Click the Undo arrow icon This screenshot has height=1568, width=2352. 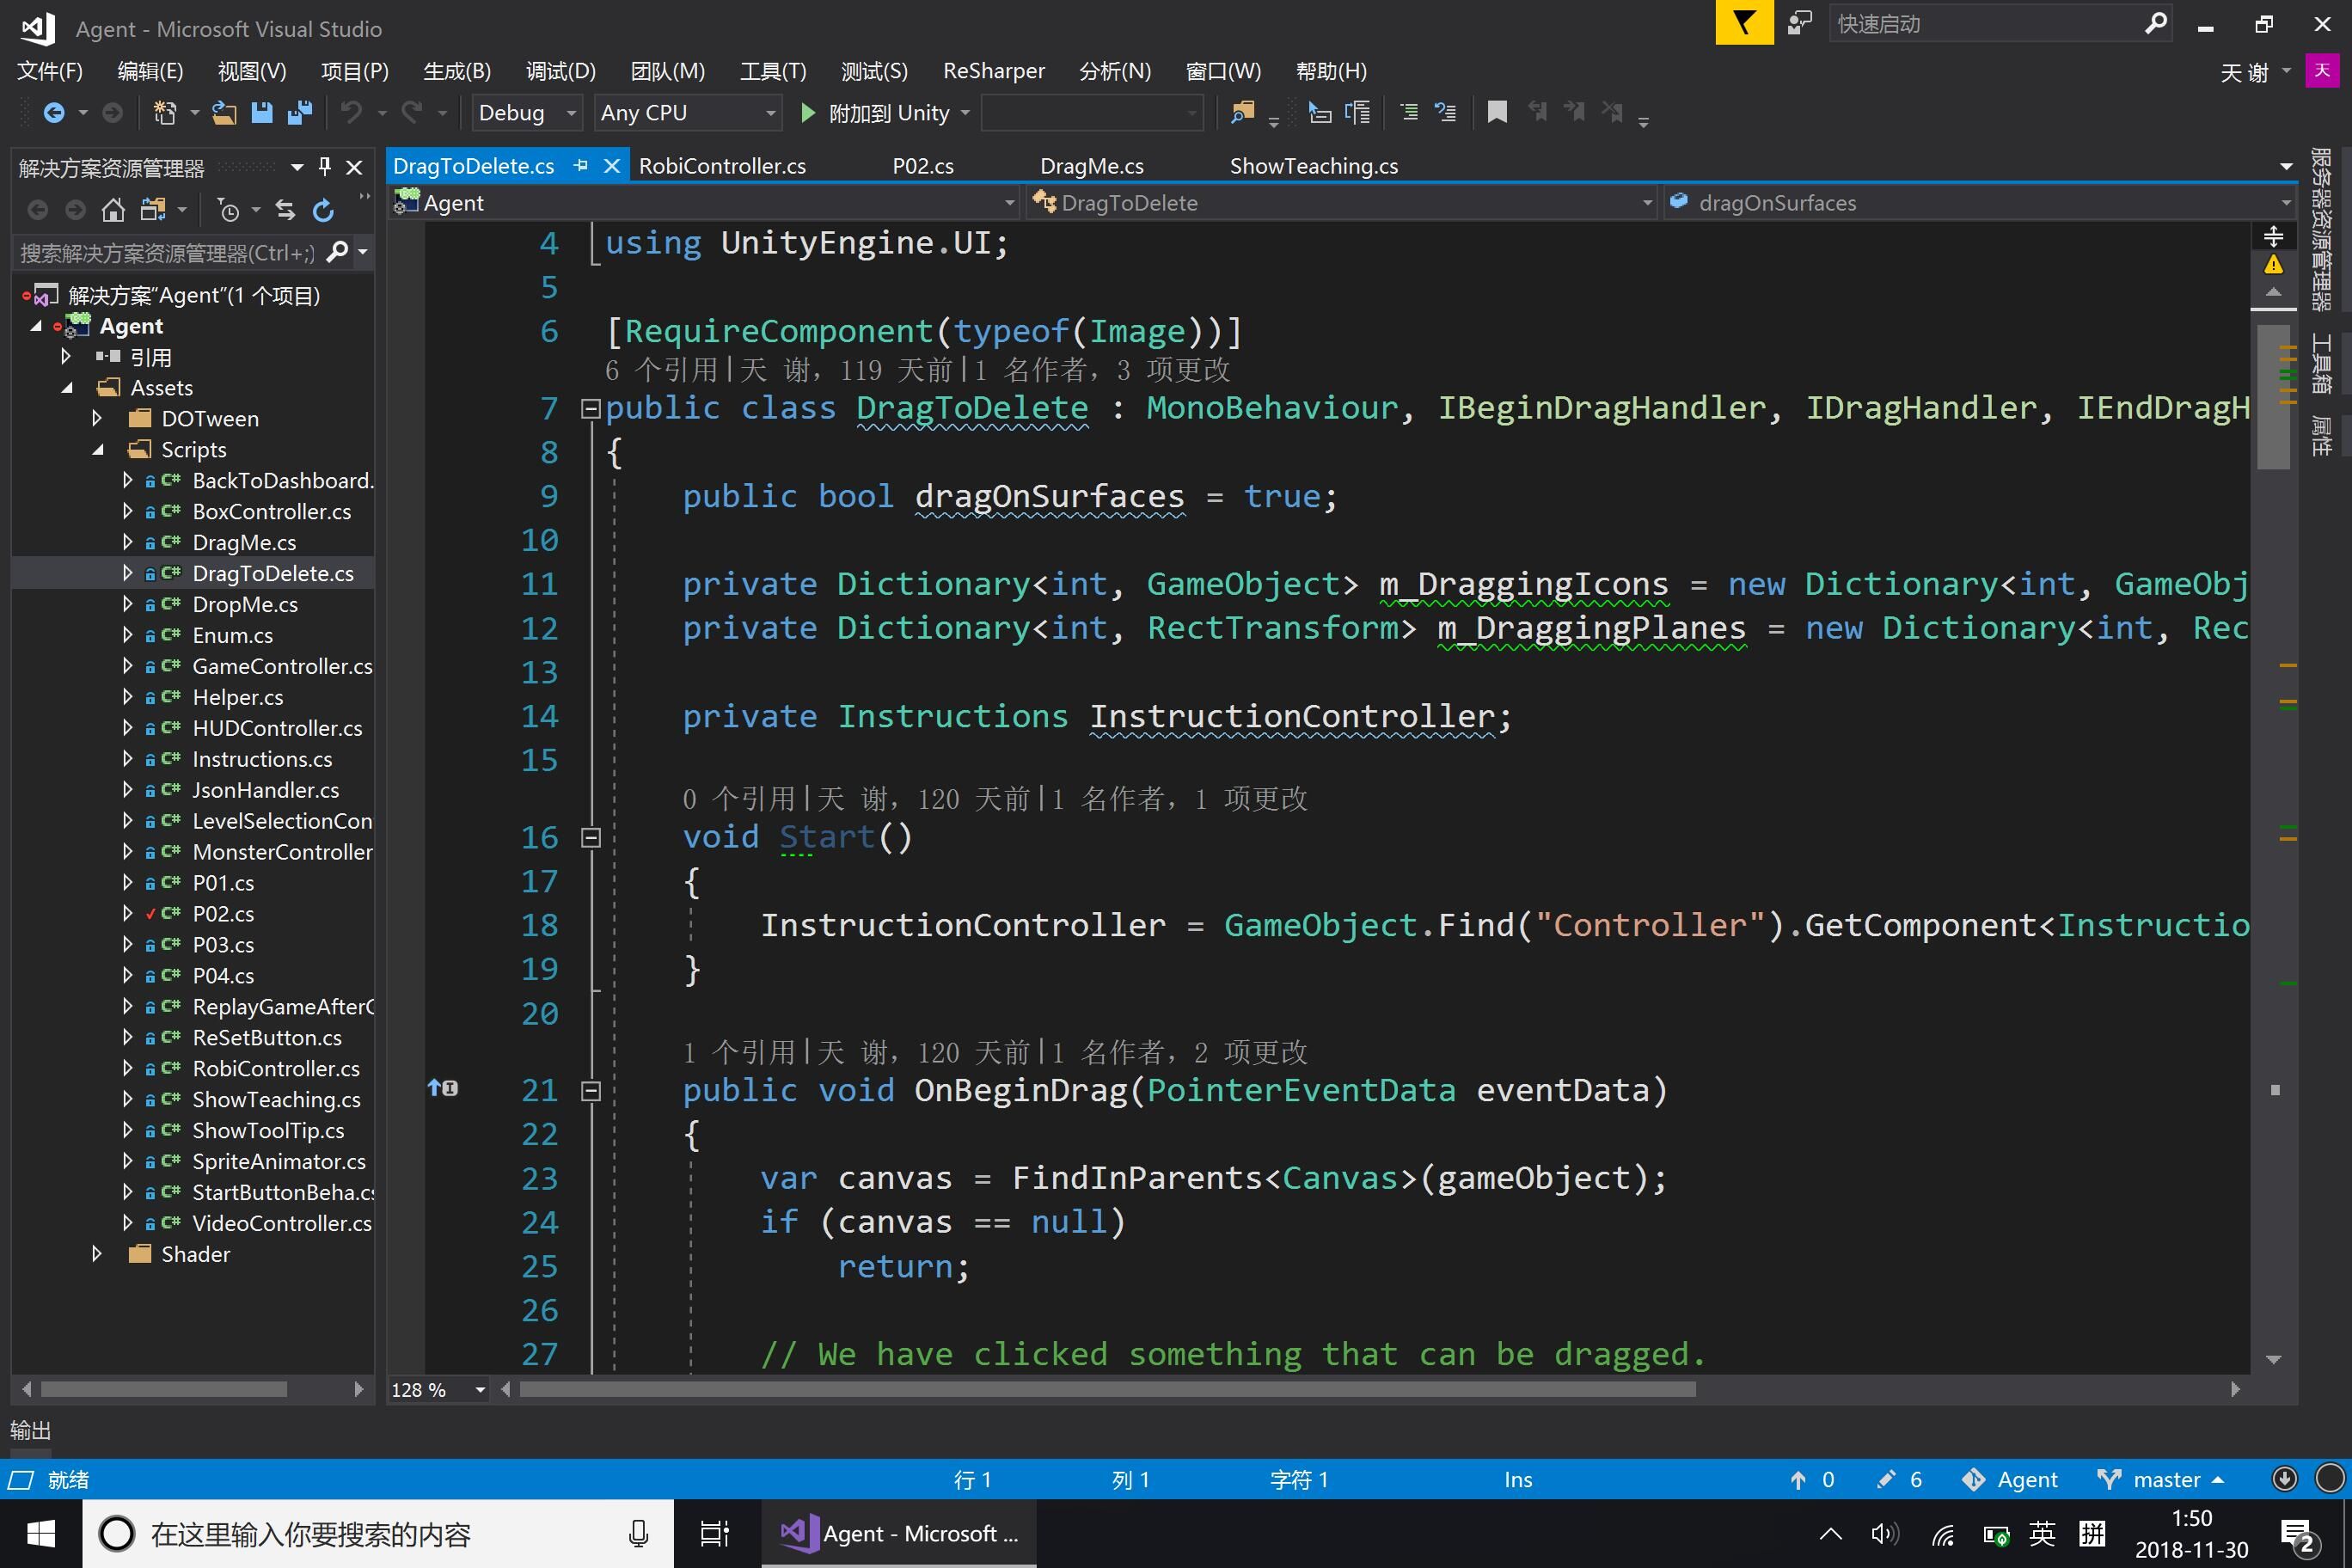tap(351, 113)
